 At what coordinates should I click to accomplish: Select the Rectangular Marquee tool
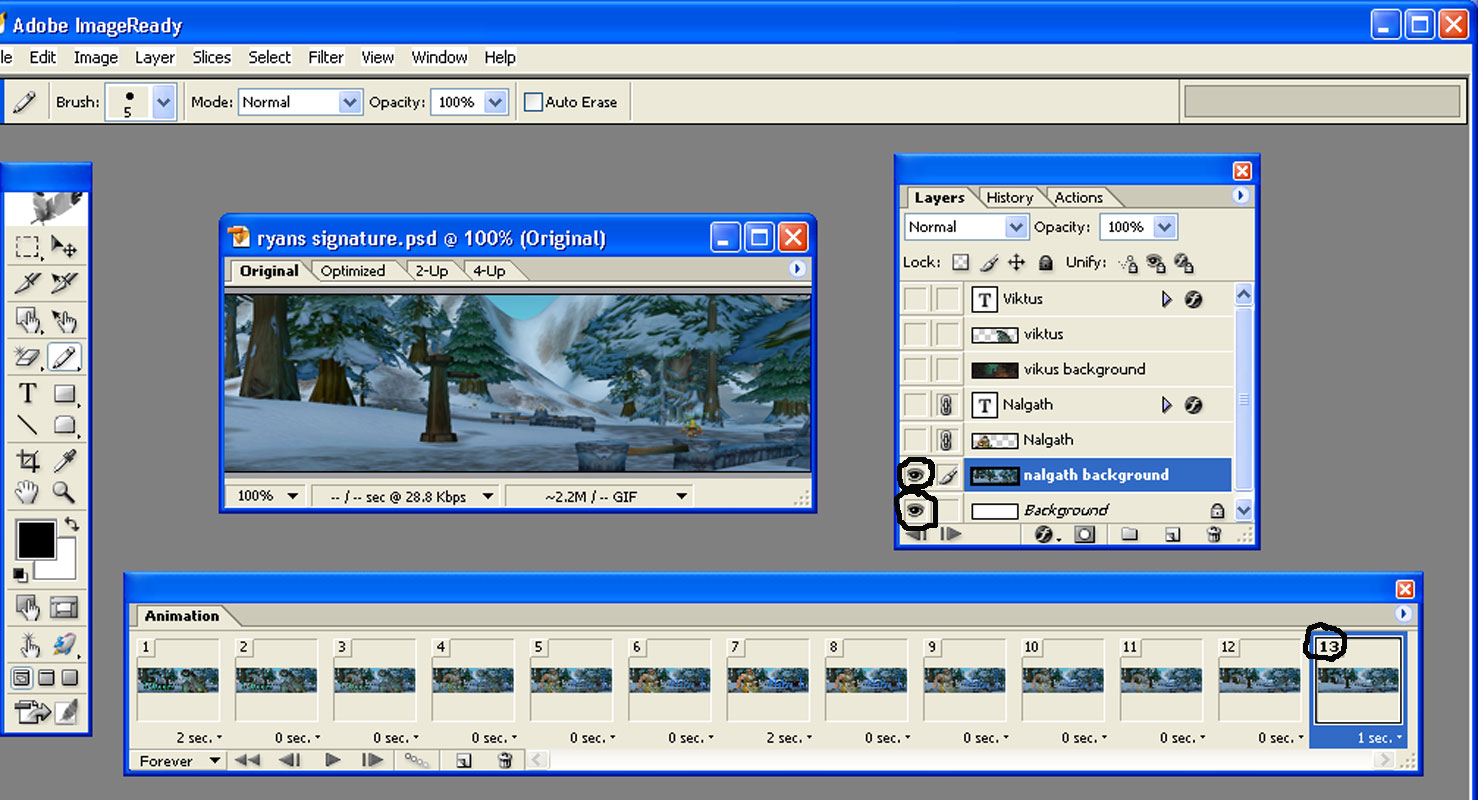tap(27, 247)
